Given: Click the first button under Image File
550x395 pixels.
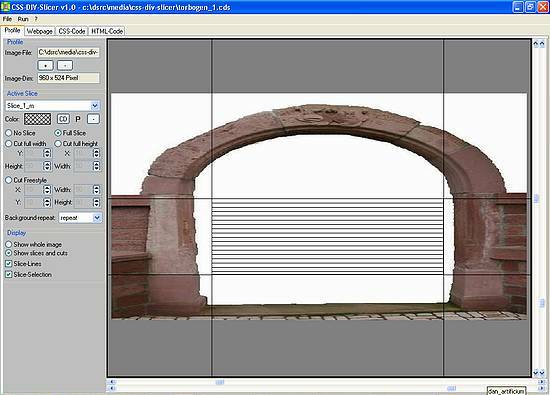Looking at the screenshot, I should pyautogui.click(x=45, y=65).
